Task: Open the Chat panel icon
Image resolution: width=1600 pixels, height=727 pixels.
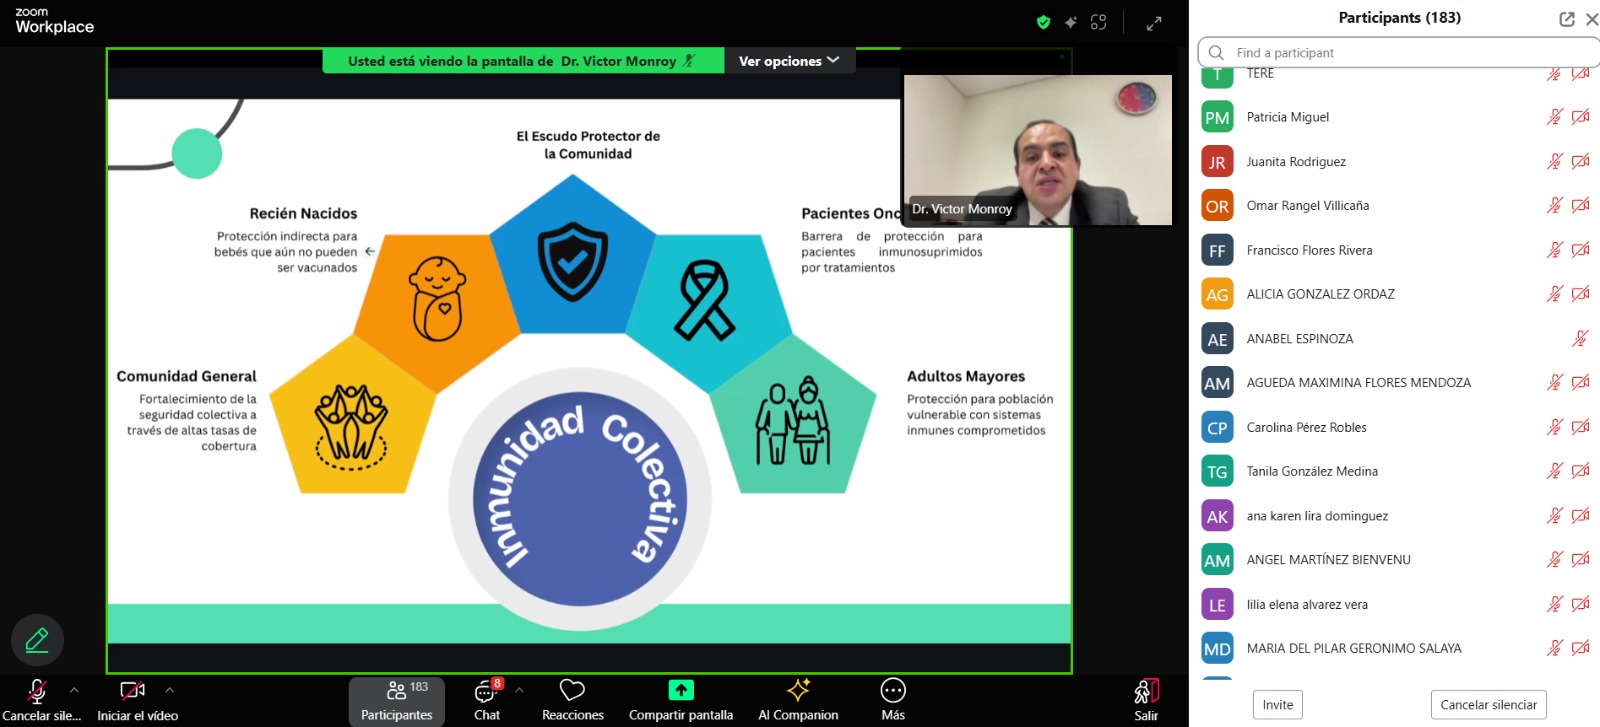Action: click(486, 691)
